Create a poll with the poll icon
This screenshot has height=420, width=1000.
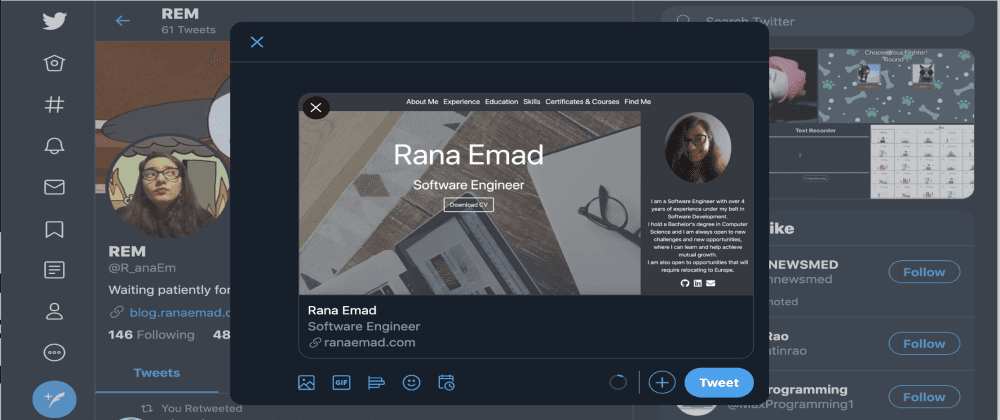[x=376, y=382]
